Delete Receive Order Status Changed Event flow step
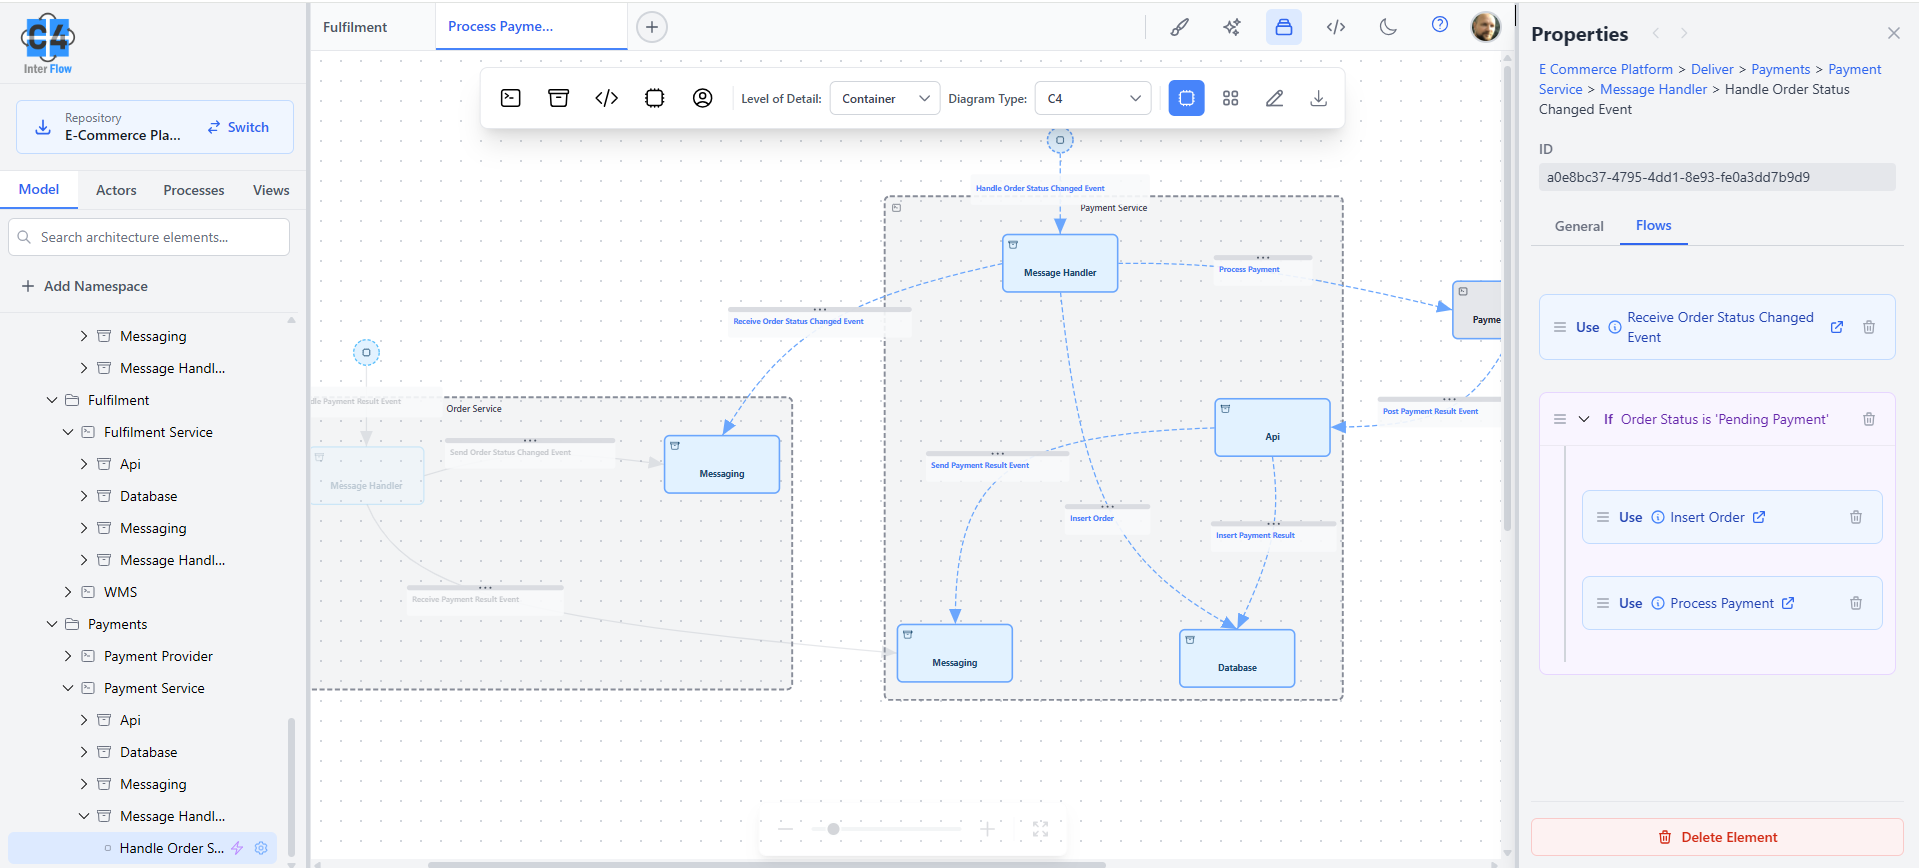Viewport: 1919px width, 868px height. click(1869, 327)
